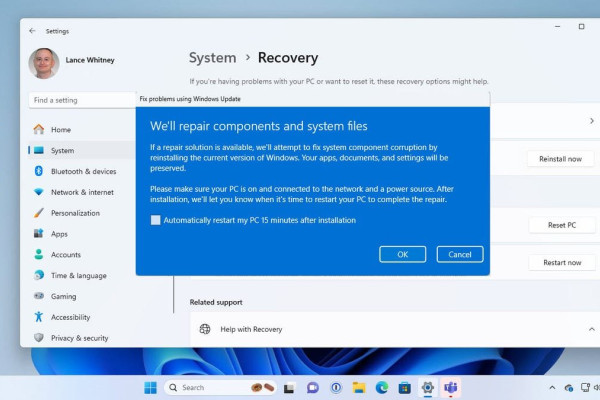
Task: Click the Personalization paintbrush icon
Action: 39,212
